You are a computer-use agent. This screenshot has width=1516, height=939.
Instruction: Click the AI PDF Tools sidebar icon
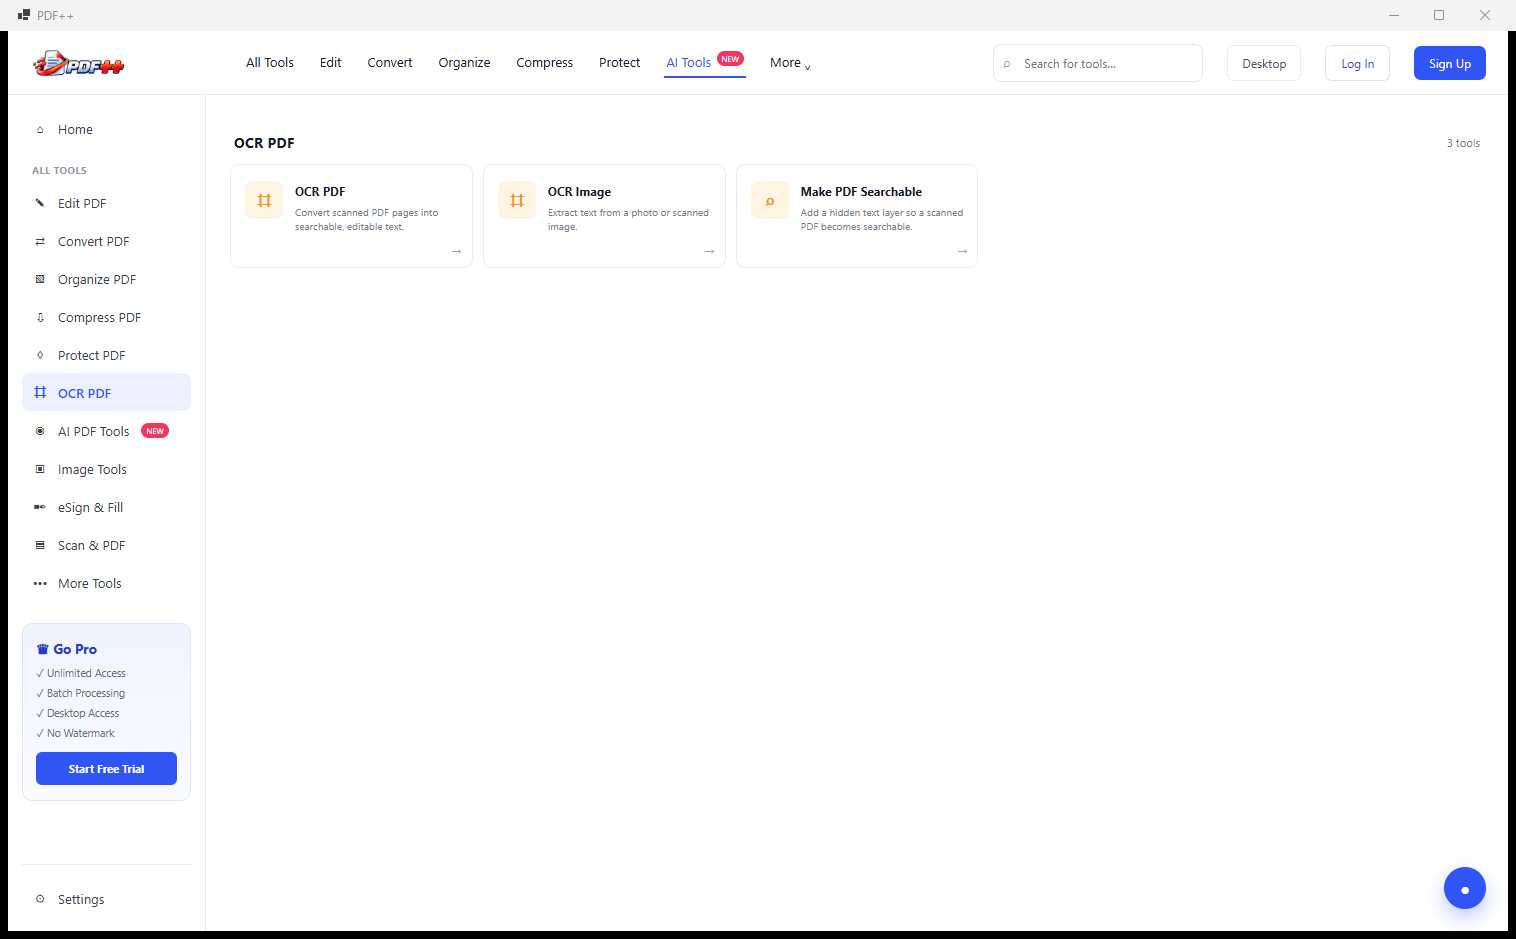tap(40, 431)
